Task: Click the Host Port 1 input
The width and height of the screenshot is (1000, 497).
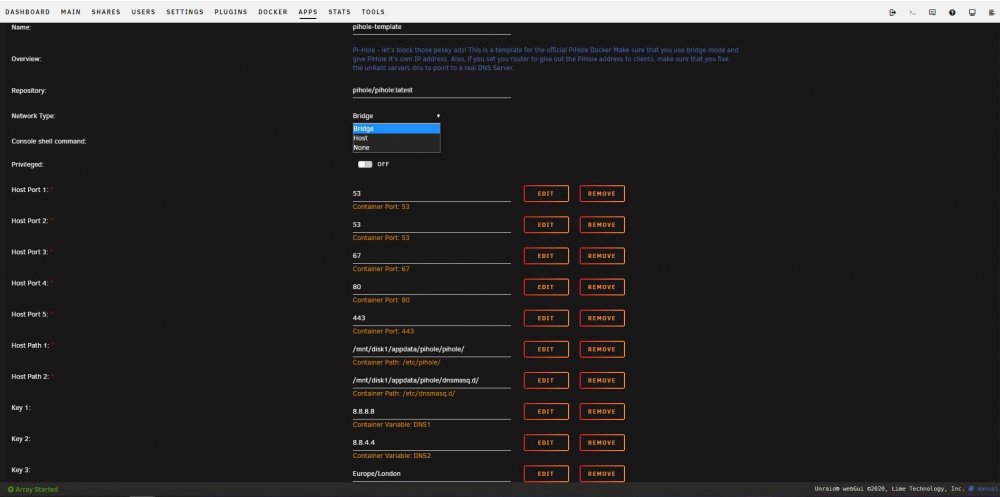Action: pyautogui.click(x=431, y=193)
